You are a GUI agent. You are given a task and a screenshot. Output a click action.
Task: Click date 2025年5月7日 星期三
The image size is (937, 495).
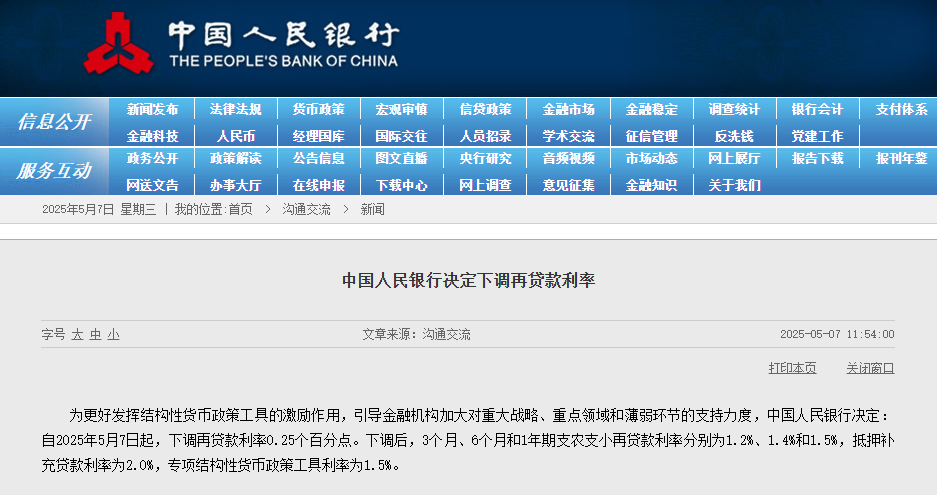[x=99, y=209]
